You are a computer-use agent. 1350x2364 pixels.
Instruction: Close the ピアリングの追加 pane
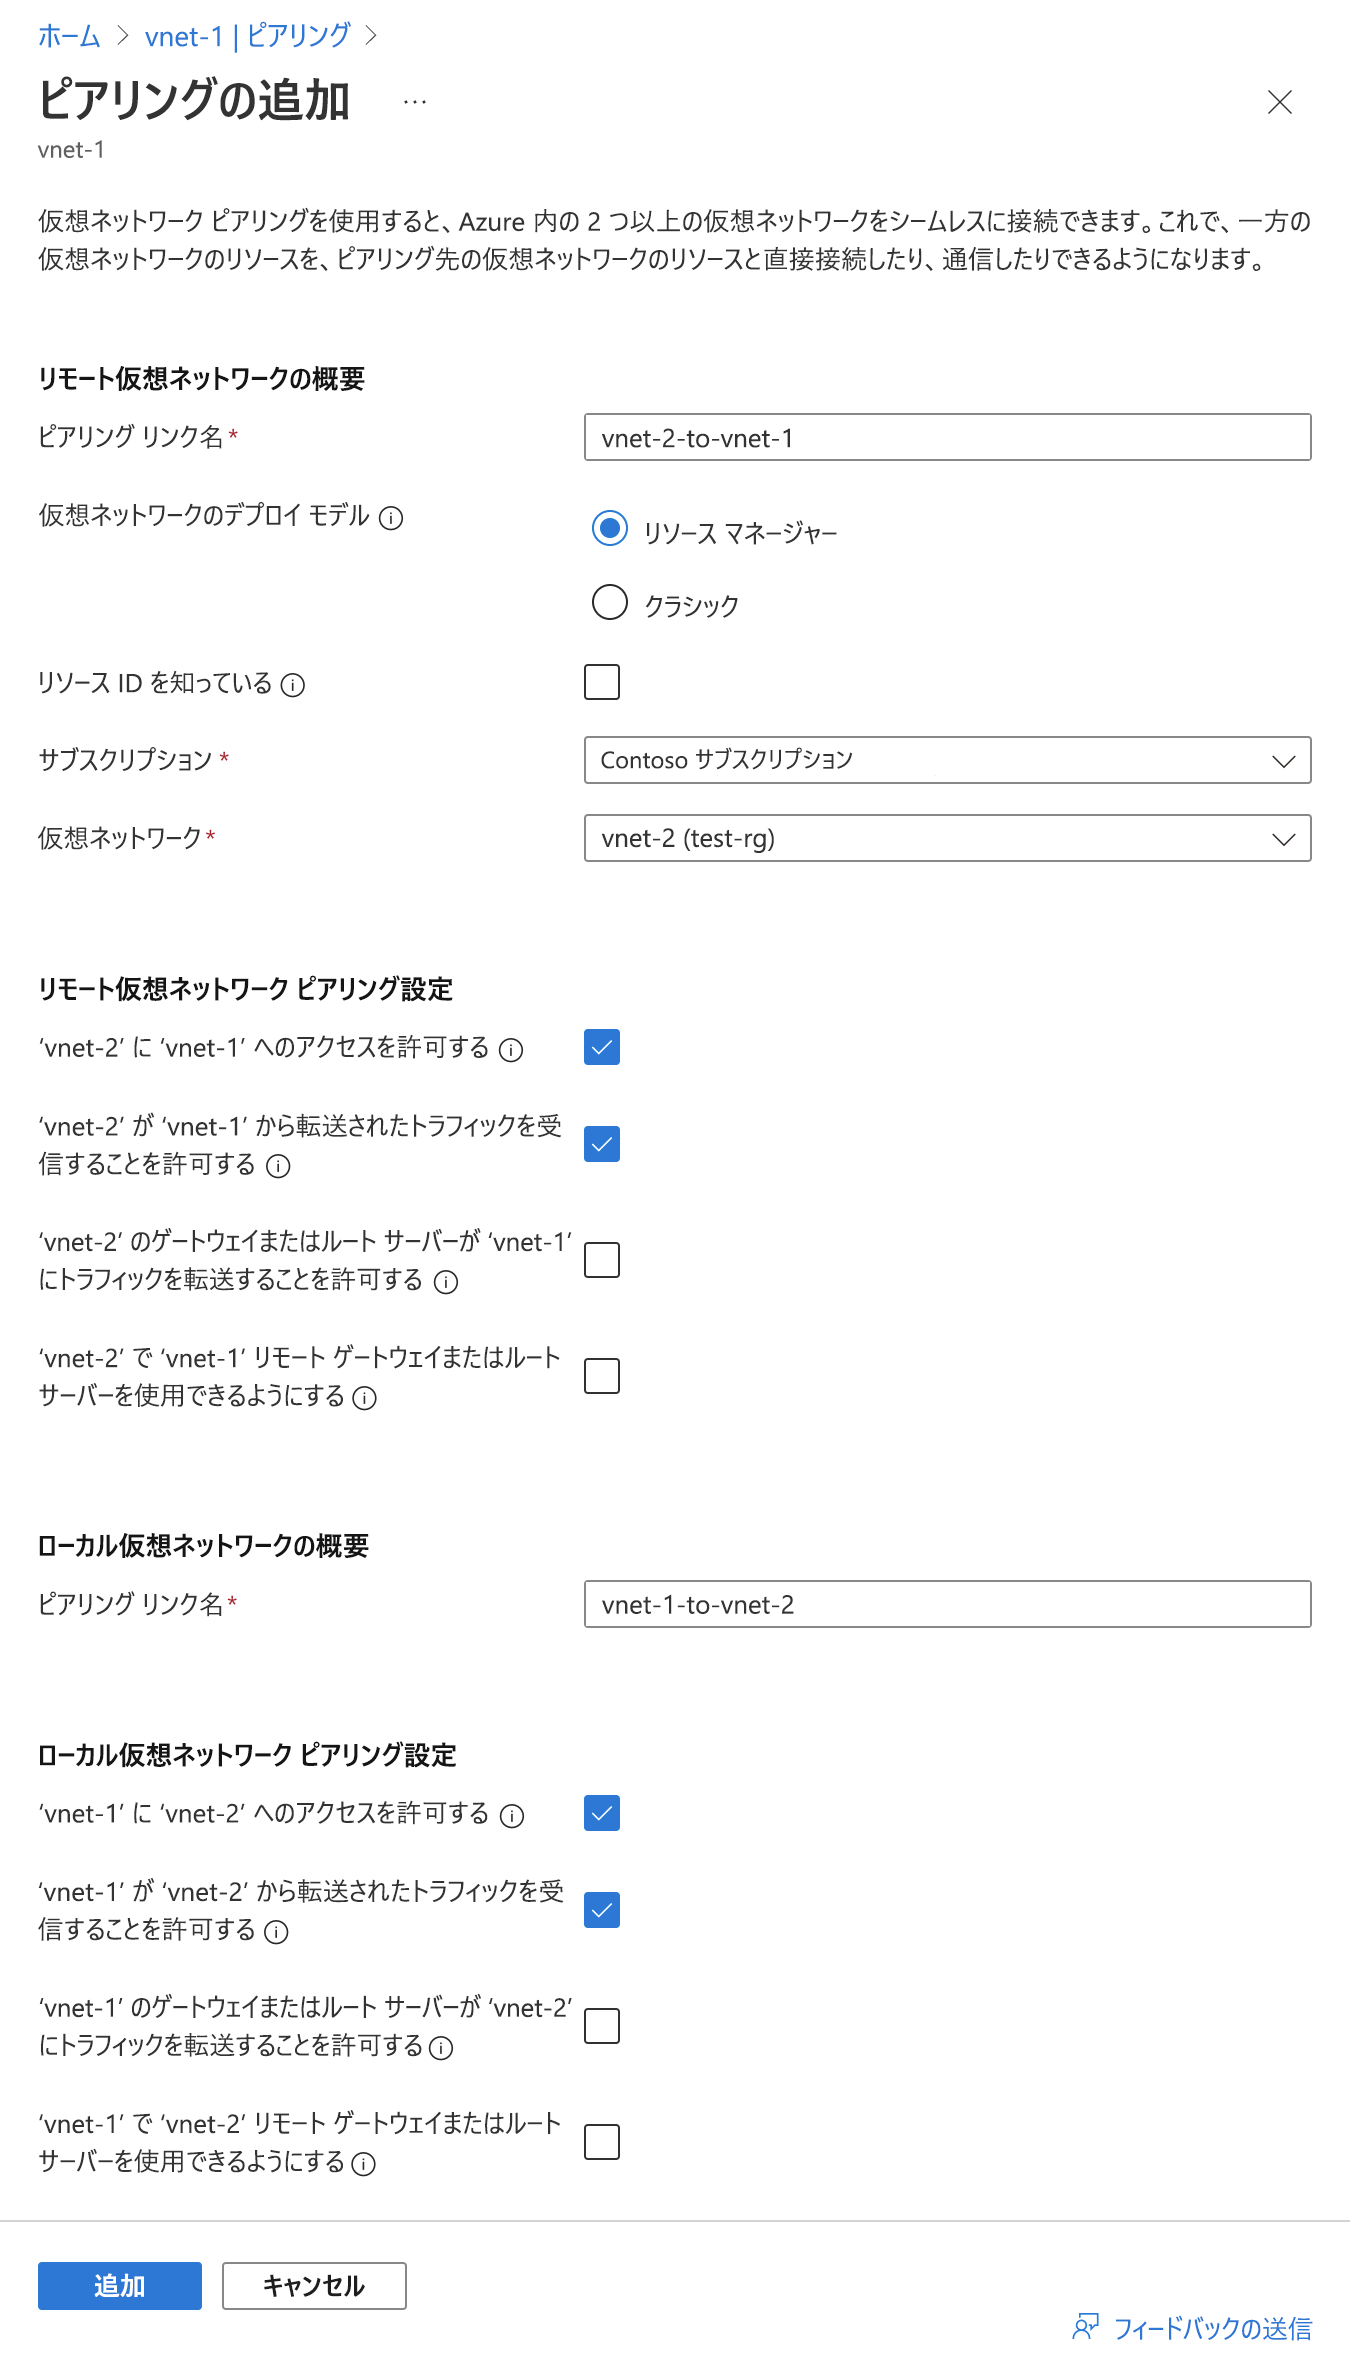pyautogui.click(x=1280, y=102)
